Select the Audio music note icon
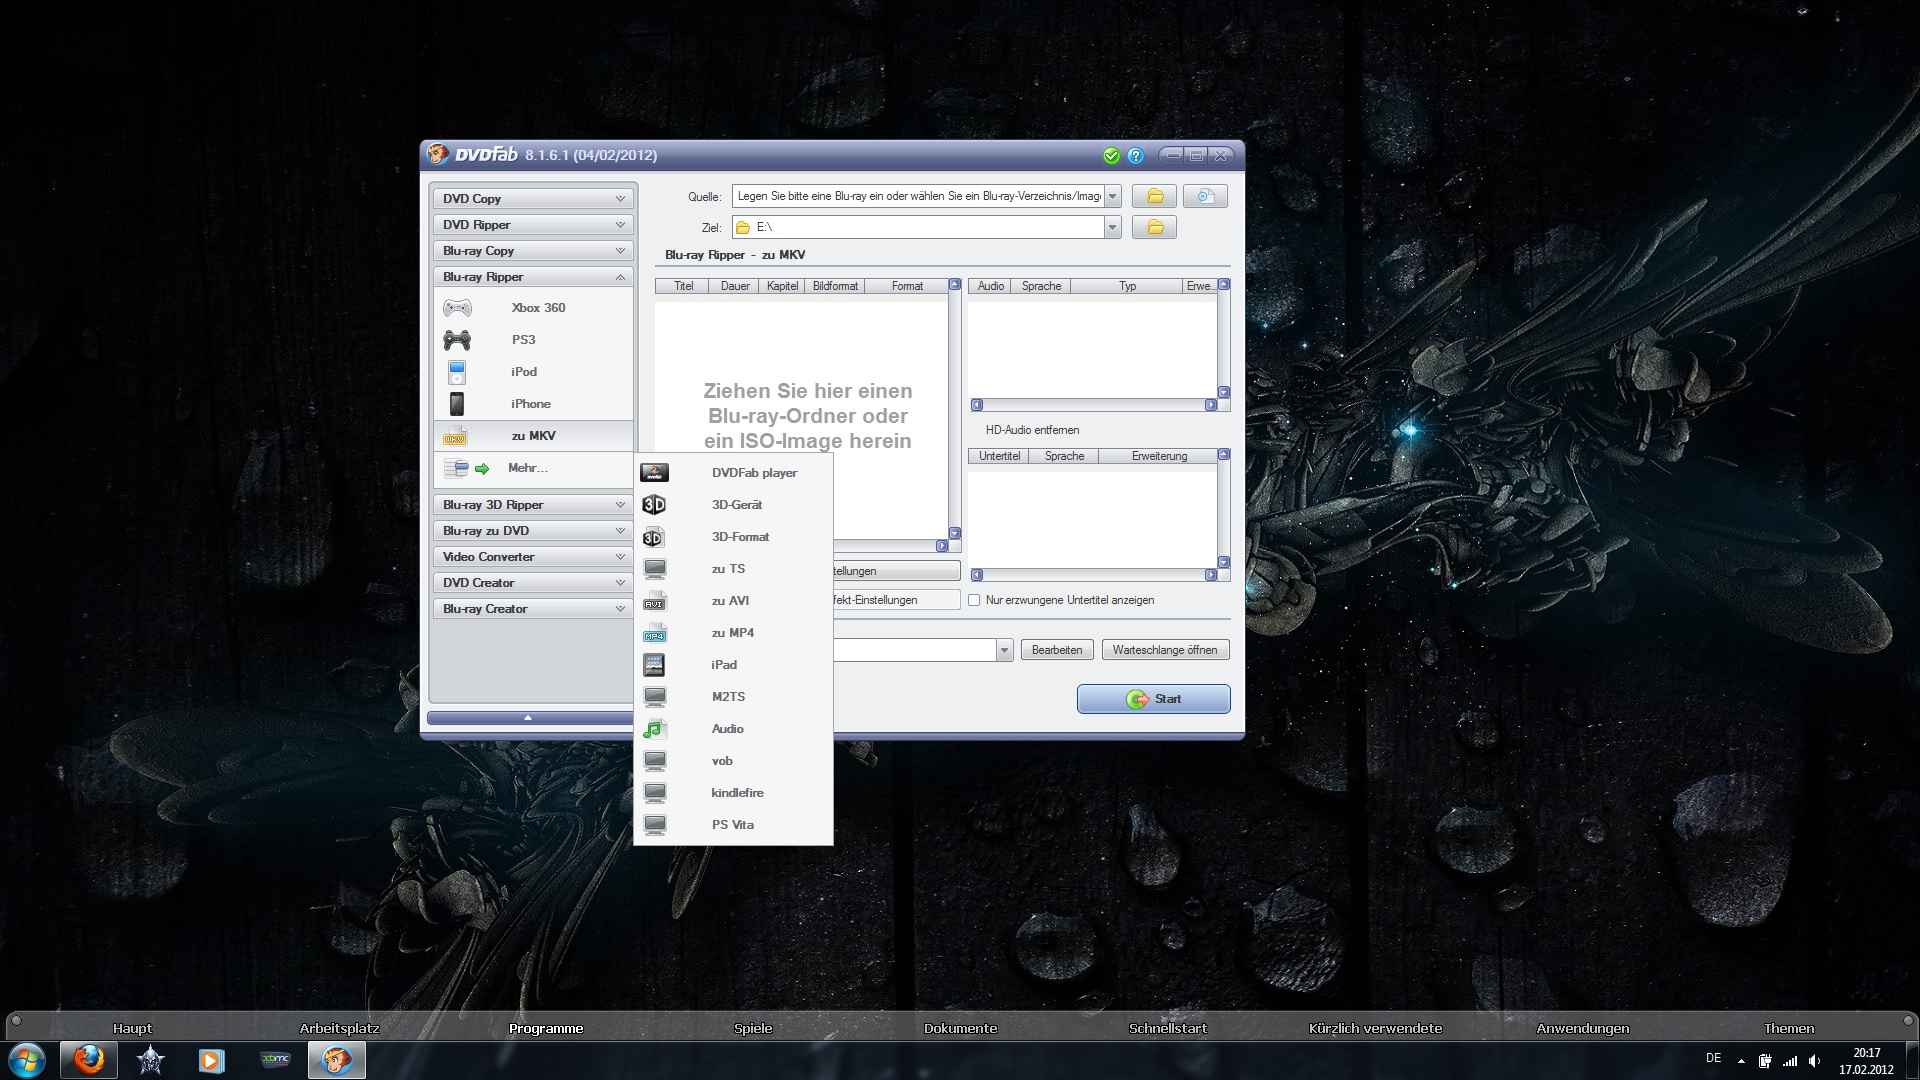The width and height of the screenshot is (1920, 1080). tap(654, 729)
